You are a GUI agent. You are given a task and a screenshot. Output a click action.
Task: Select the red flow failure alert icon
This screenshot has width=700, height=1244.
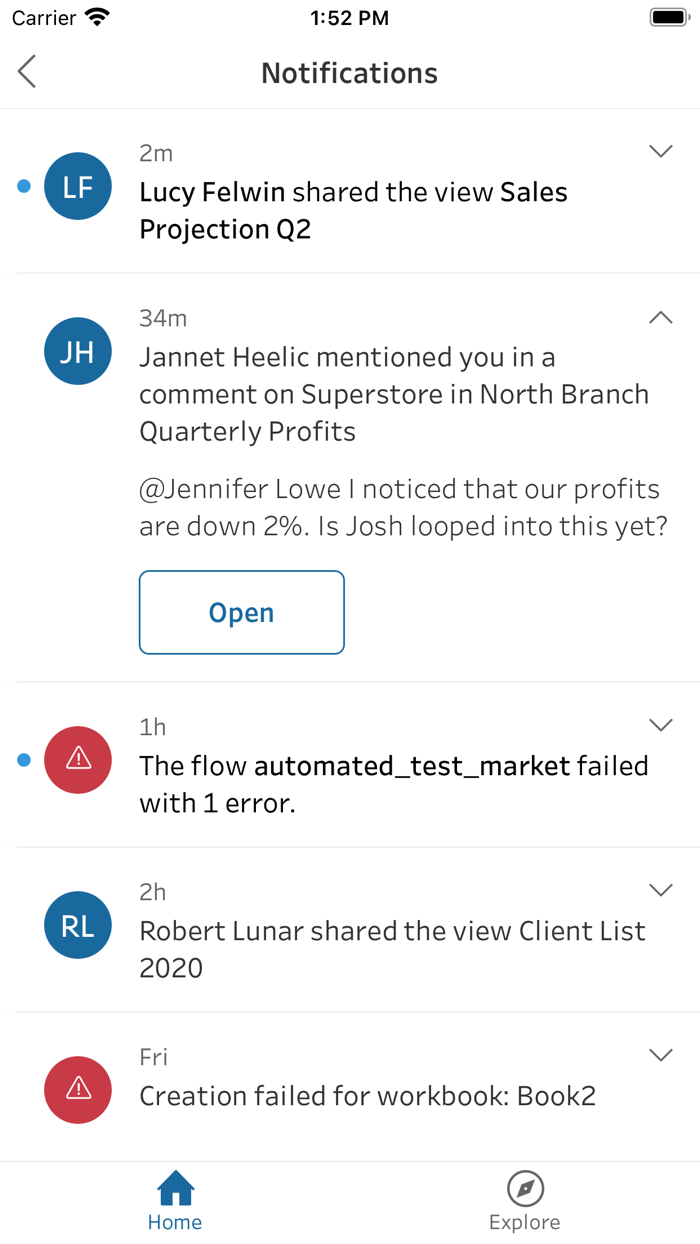click(x=77, y=760)
